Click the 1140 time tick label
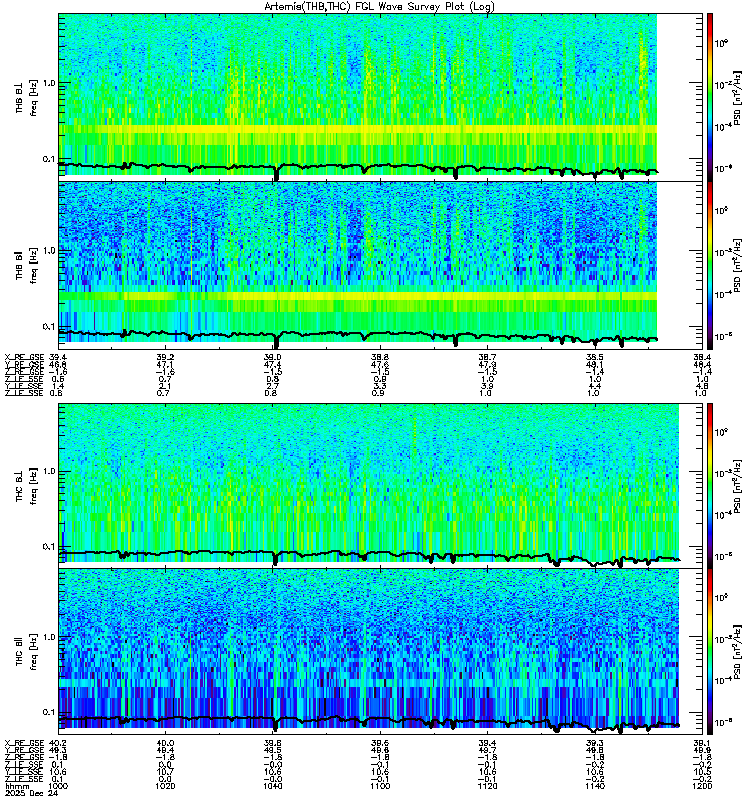This screenshot has width=750, height=800. click(x=595, y=786)
